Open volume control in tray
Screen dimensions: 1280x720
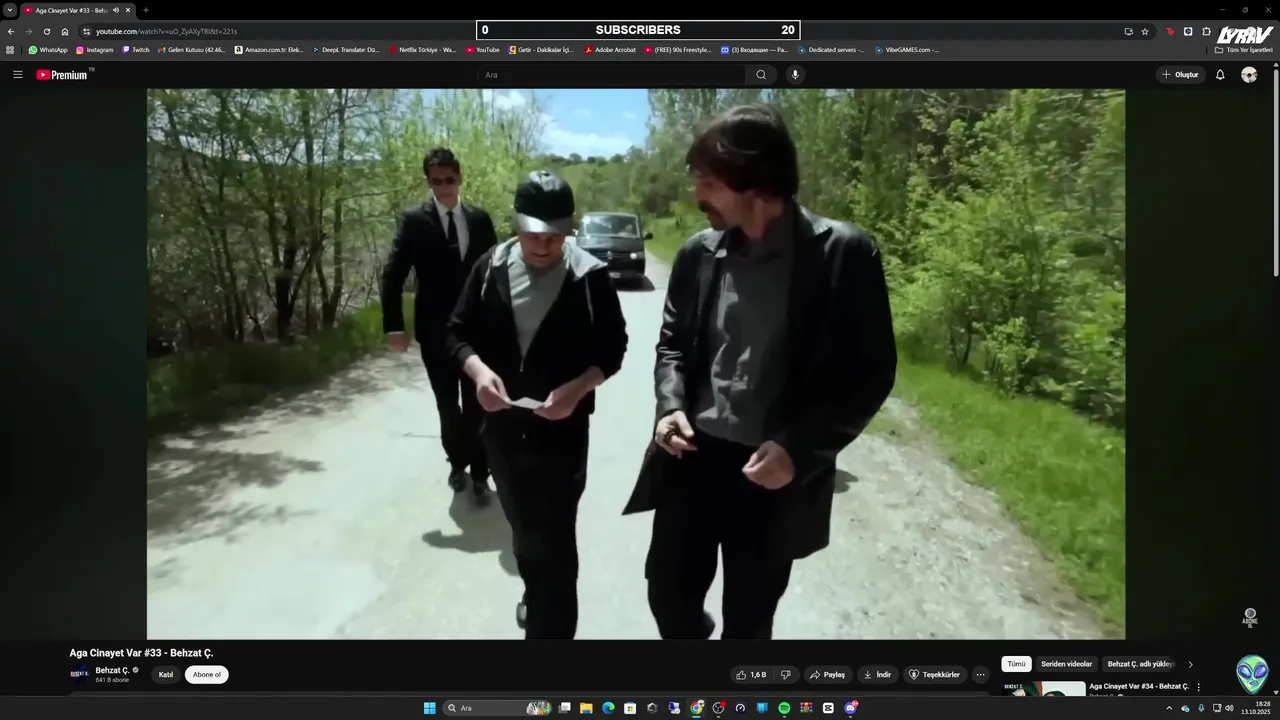tap(1229, 708)
